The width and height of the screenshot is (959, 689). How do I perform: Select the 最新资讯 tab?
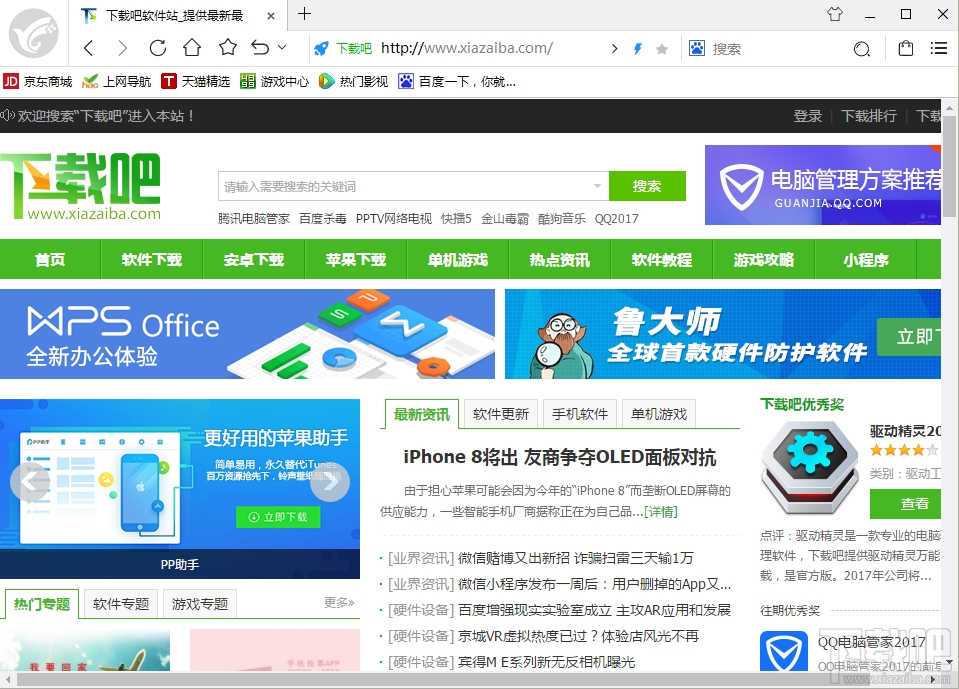tap(421, 414)
